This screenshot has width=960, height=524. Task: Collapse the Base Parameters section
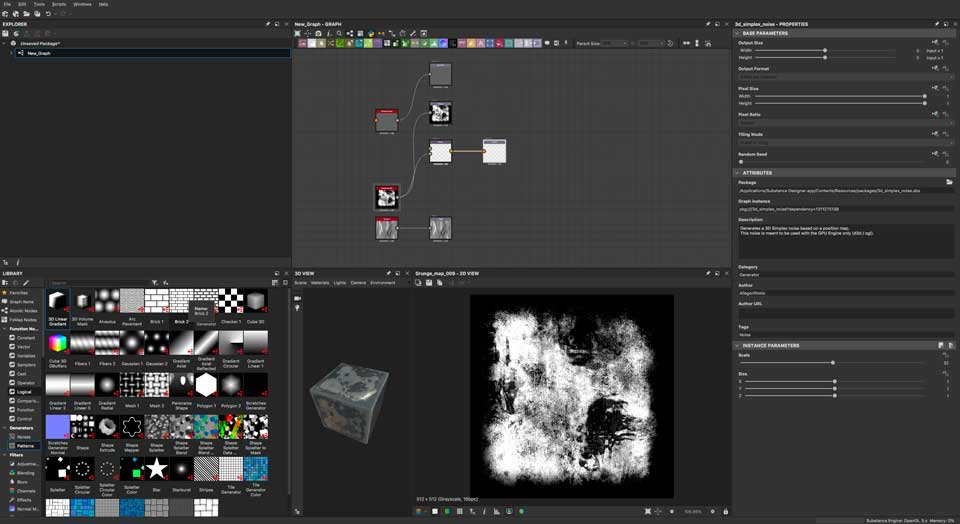click(x=738, y=33)
